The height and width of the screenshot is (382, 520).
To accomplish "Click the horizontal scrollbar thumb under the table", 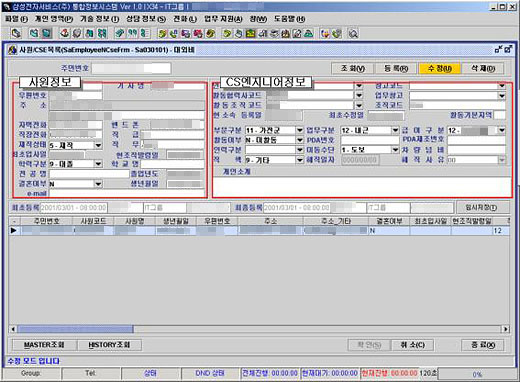I will click(x=75, y=329).
